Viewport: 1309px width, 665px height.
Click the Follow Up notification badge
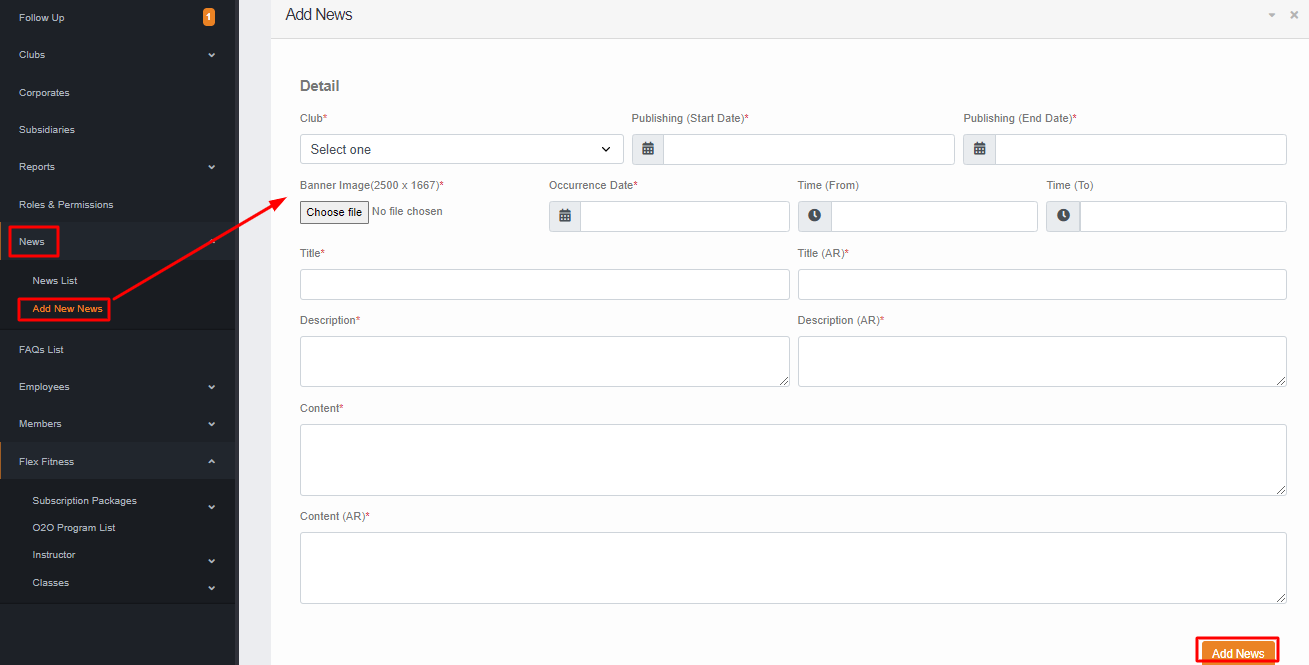(208, 17)
